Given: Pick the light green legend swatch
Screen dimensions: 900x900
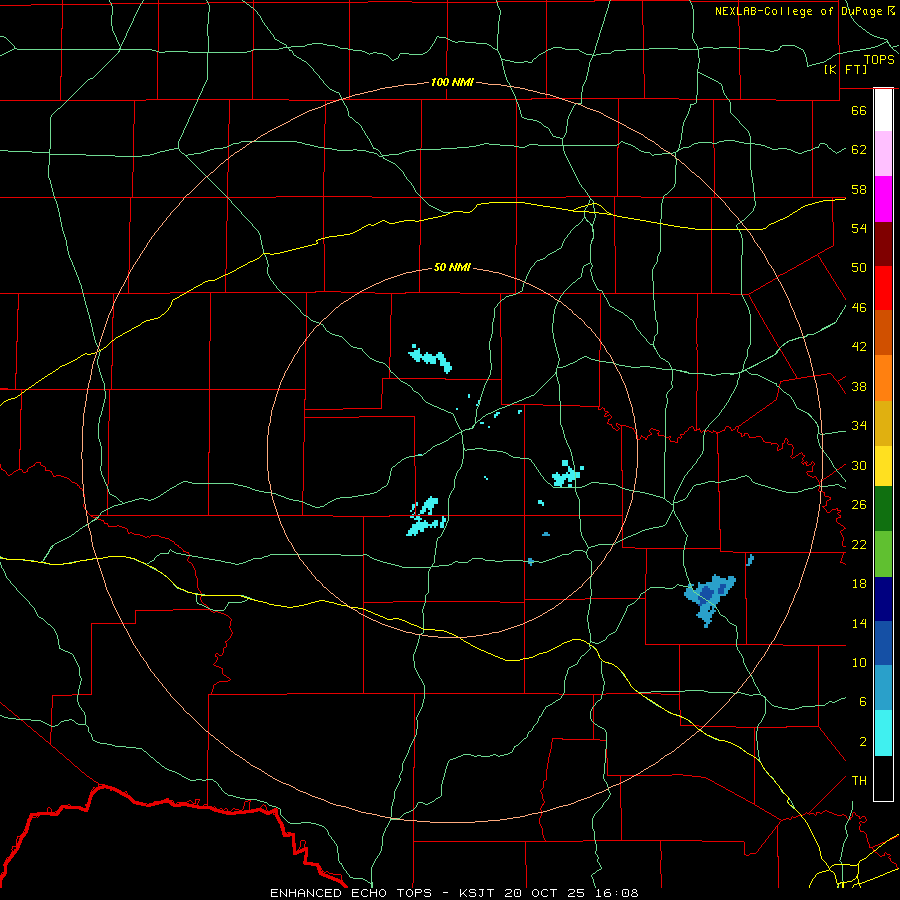Looking at the screenshot, I should (x=883, y=554).
